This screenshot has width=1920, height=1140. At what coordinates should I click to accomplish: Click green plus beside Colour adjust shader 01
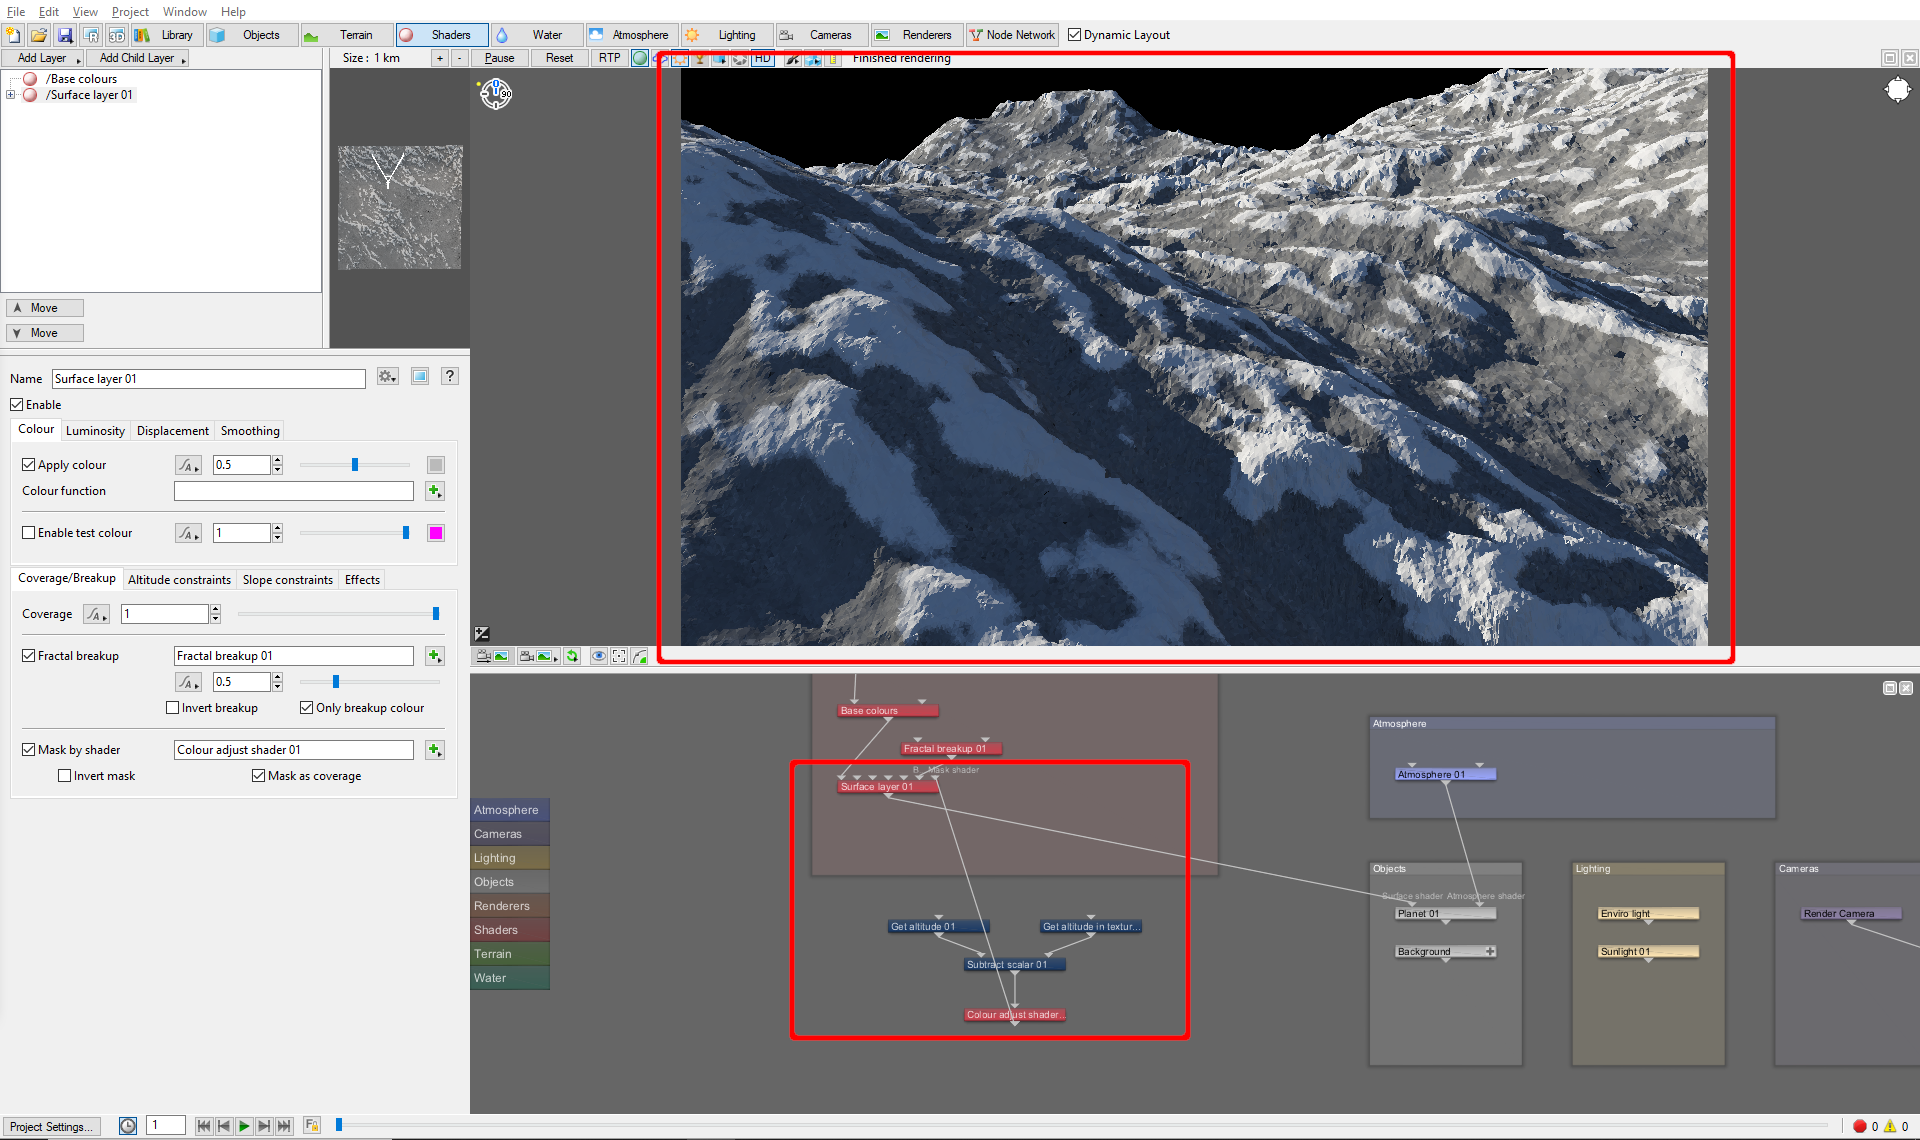(x=434, y=750)
